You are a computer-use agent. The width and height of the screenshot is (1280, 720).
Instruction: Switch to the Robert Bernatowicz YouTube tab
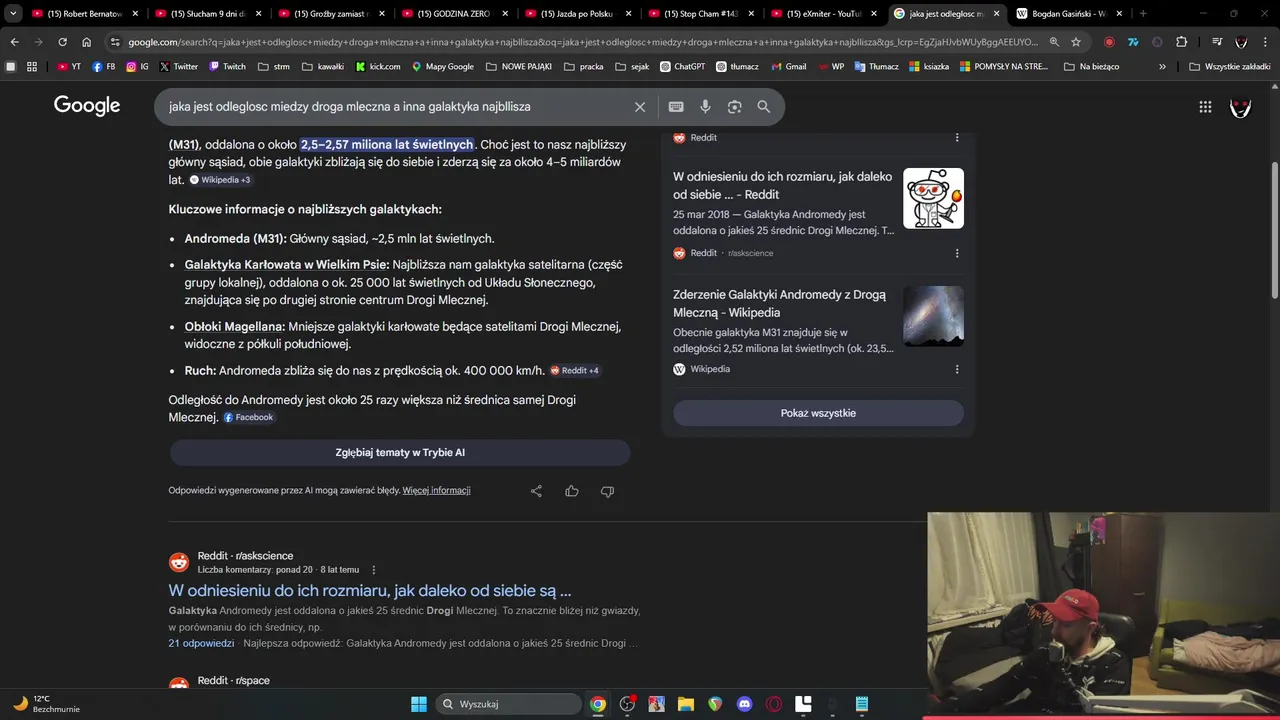point(84,14)
